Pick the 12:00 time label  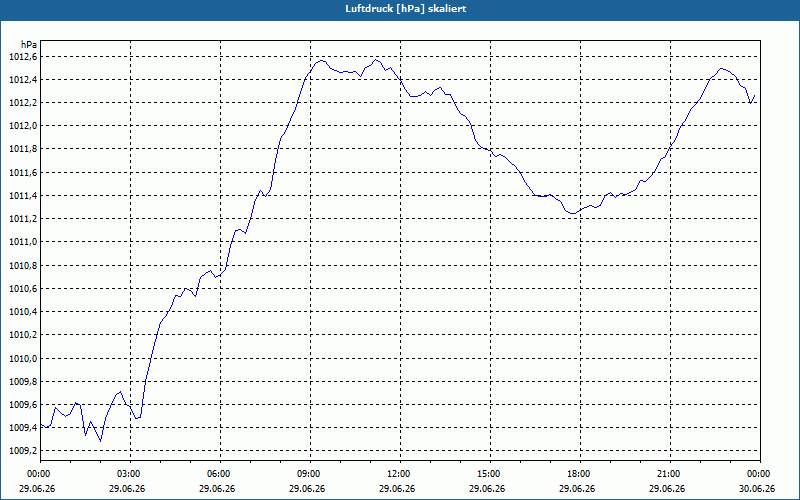click(x=400, y=474)
